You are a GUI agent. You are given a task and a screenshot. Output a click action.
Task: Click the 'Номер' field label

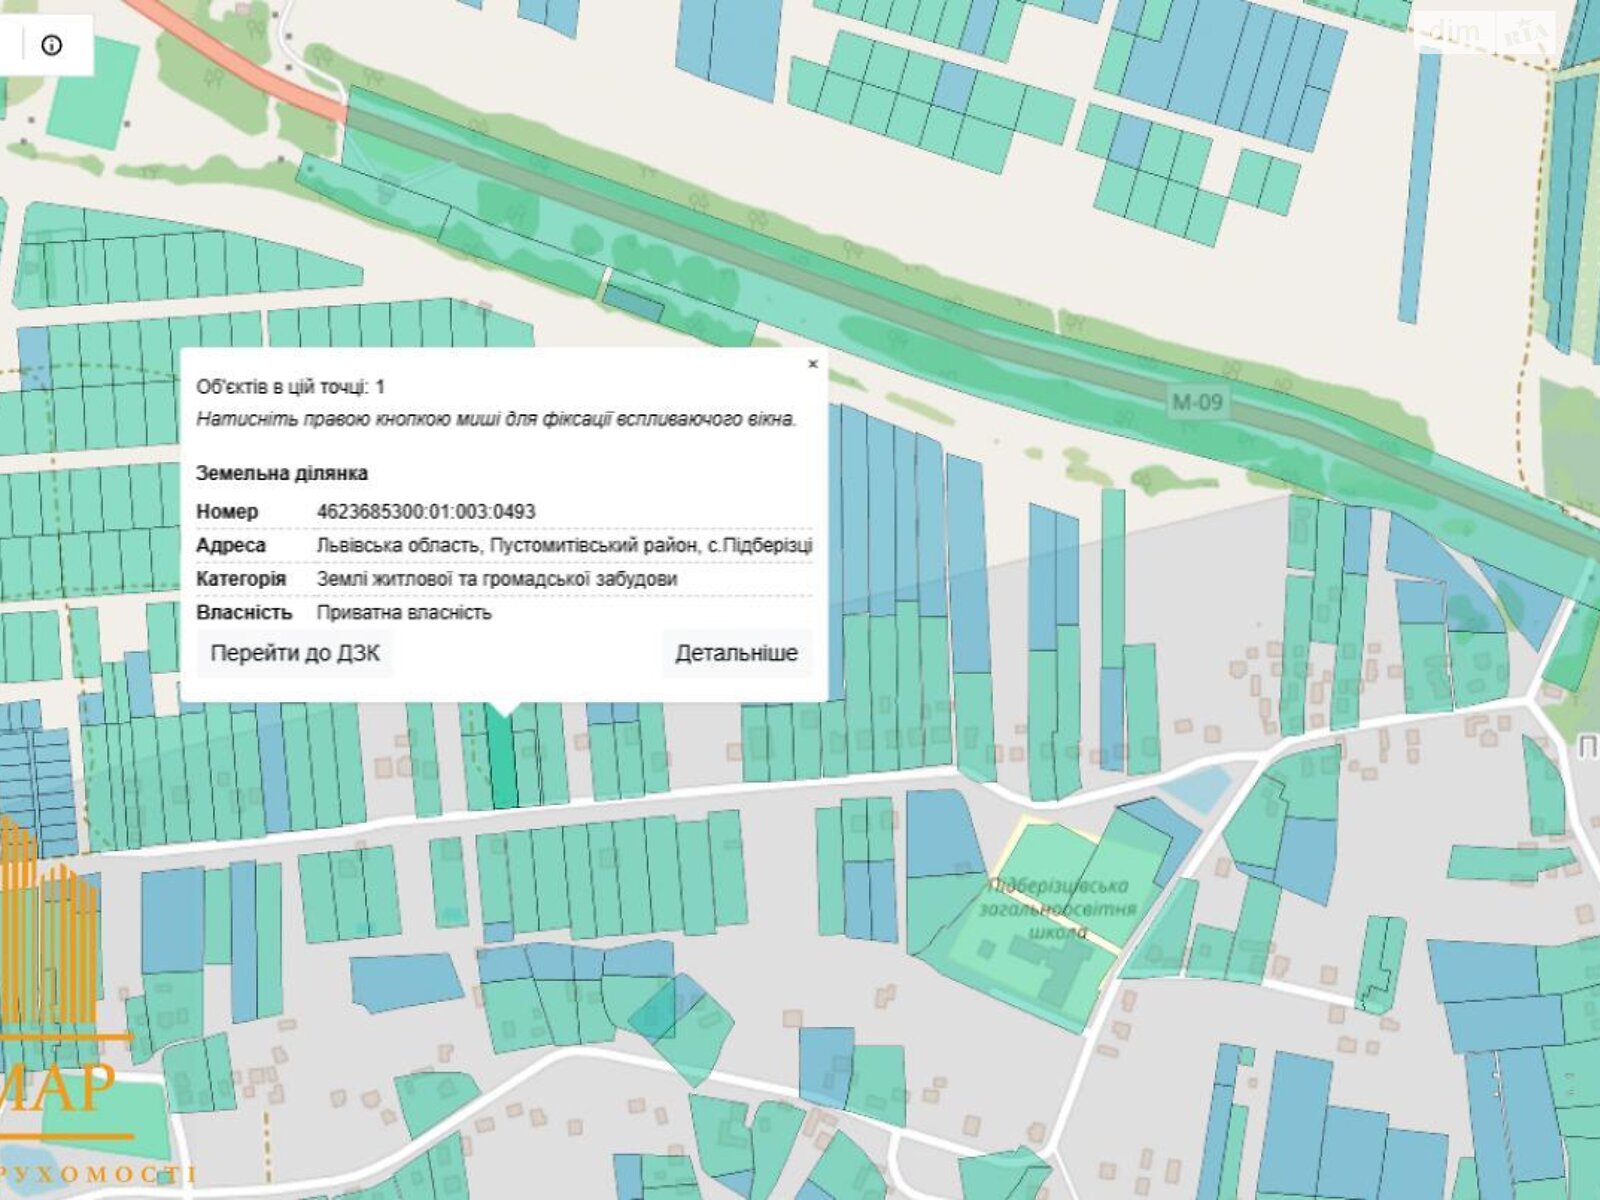click(x=227, y=512)
